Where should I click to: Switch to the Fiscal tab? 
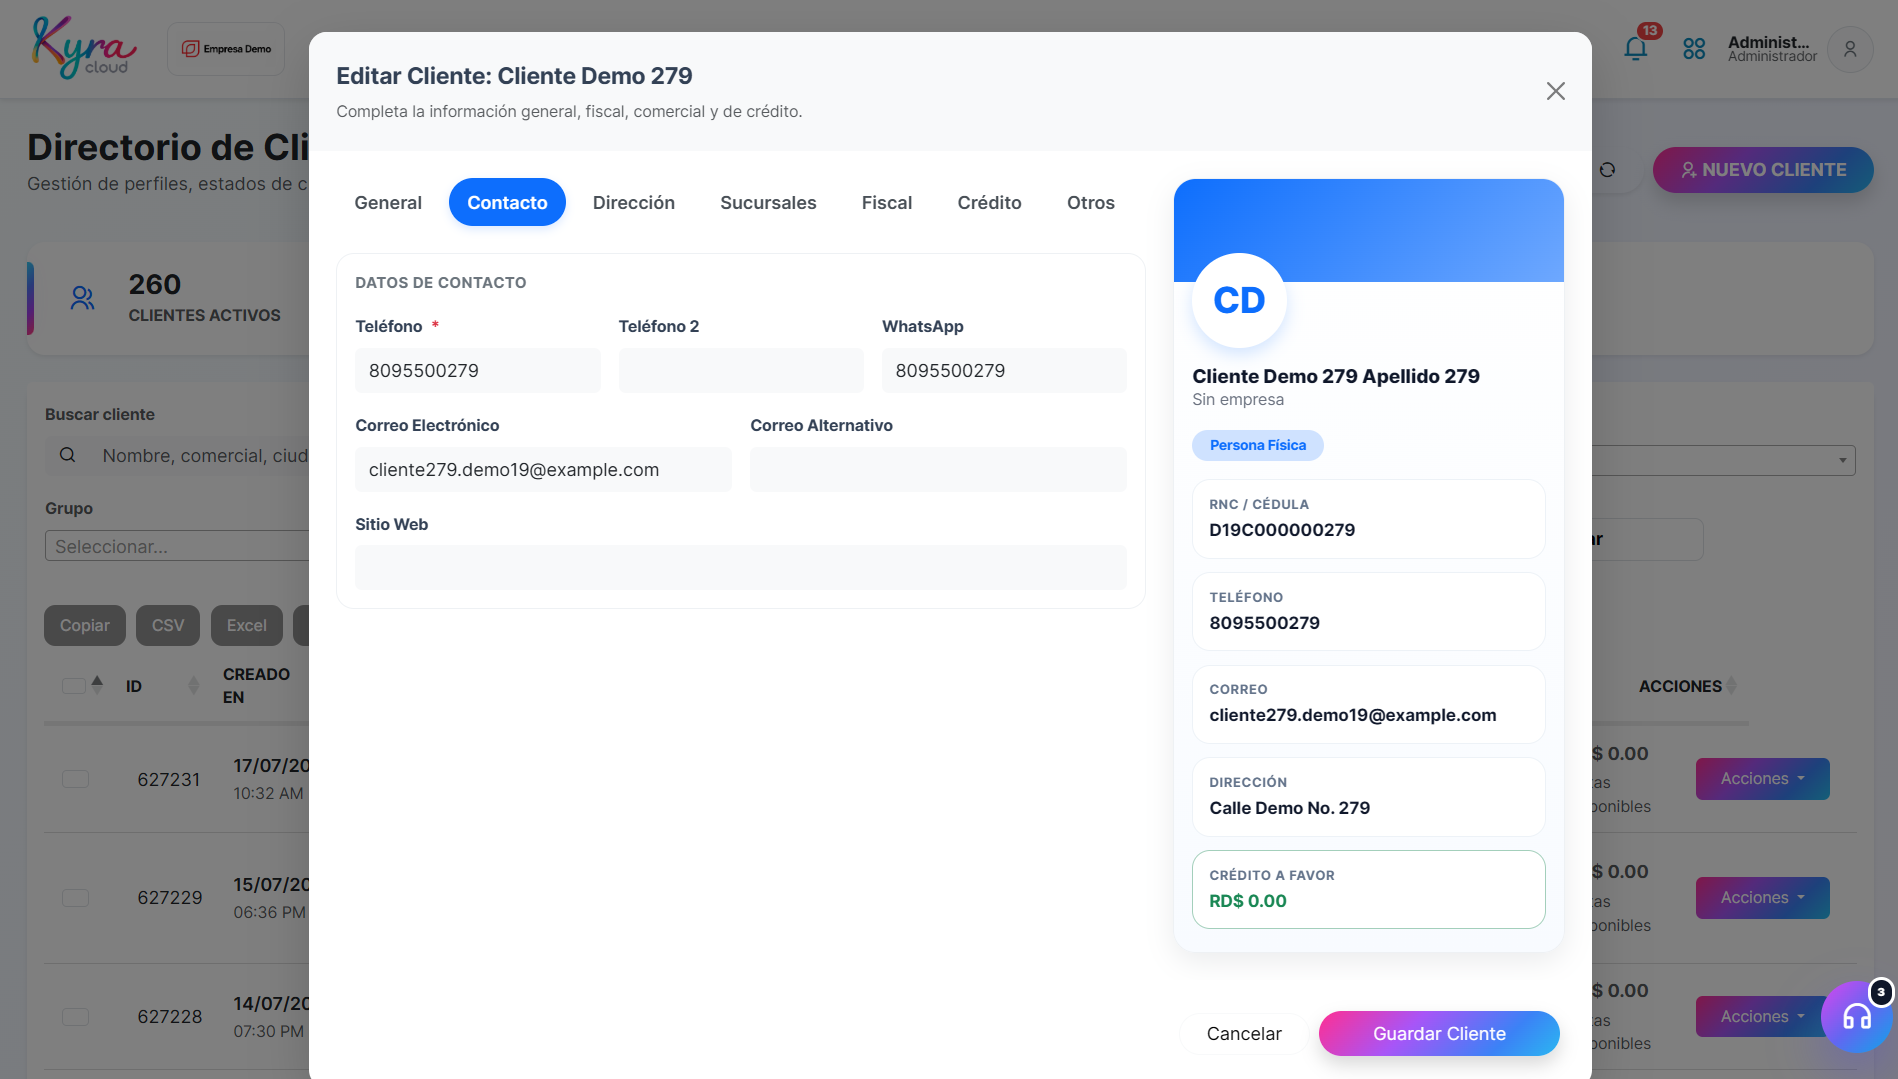(887, 203)
